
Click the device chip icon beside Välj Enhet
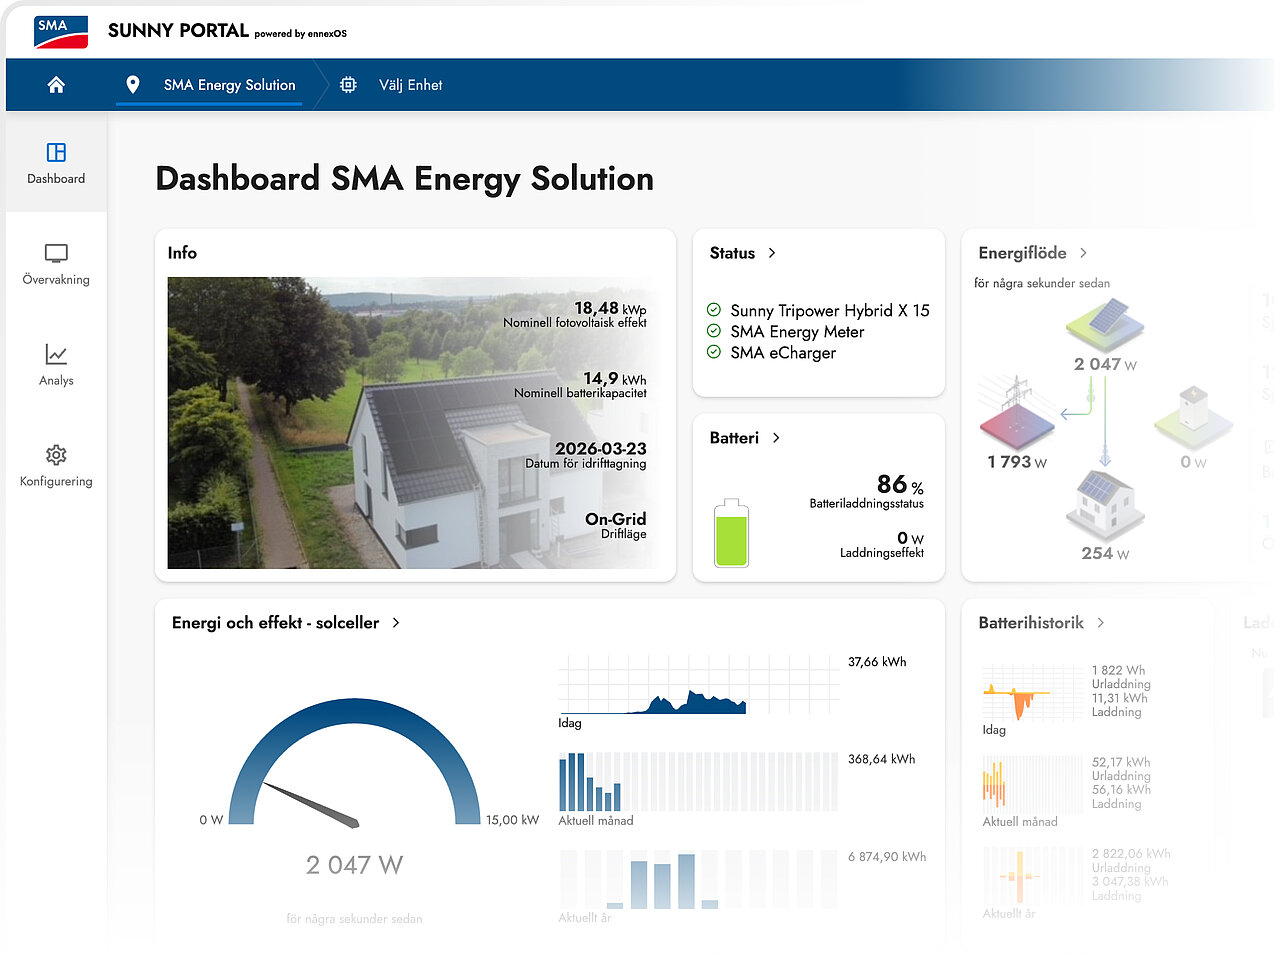pyautogui.click(x=348, y=85)
